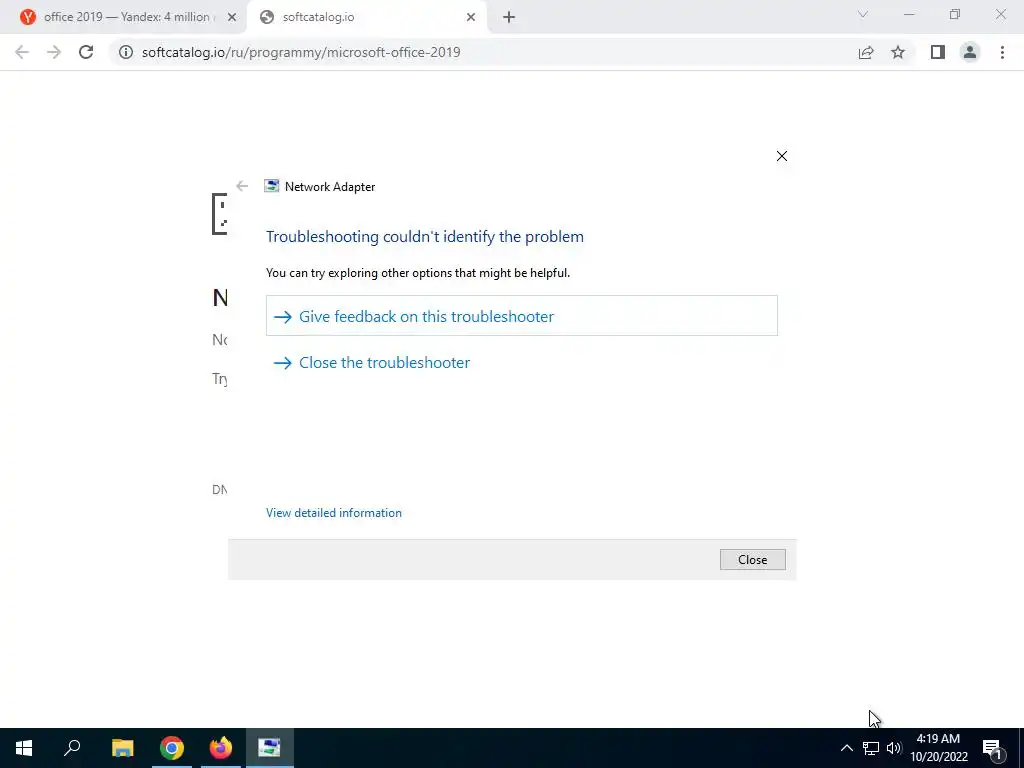1024x768 pixels.
Task: Open the taskbar clock and date
Action: click(x=938, y=748)
